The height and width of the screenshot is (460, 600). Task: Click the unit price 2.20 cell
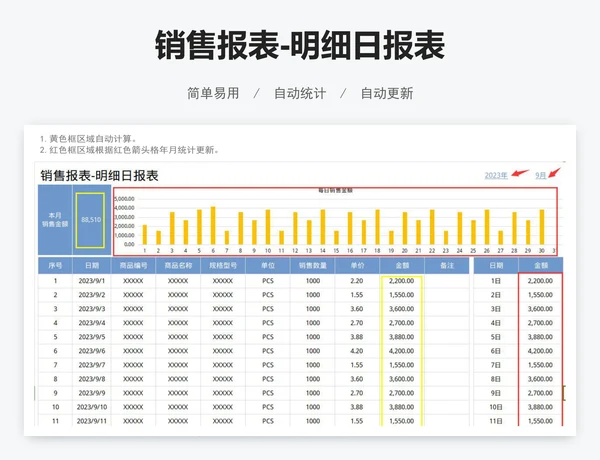click(357, 281)
